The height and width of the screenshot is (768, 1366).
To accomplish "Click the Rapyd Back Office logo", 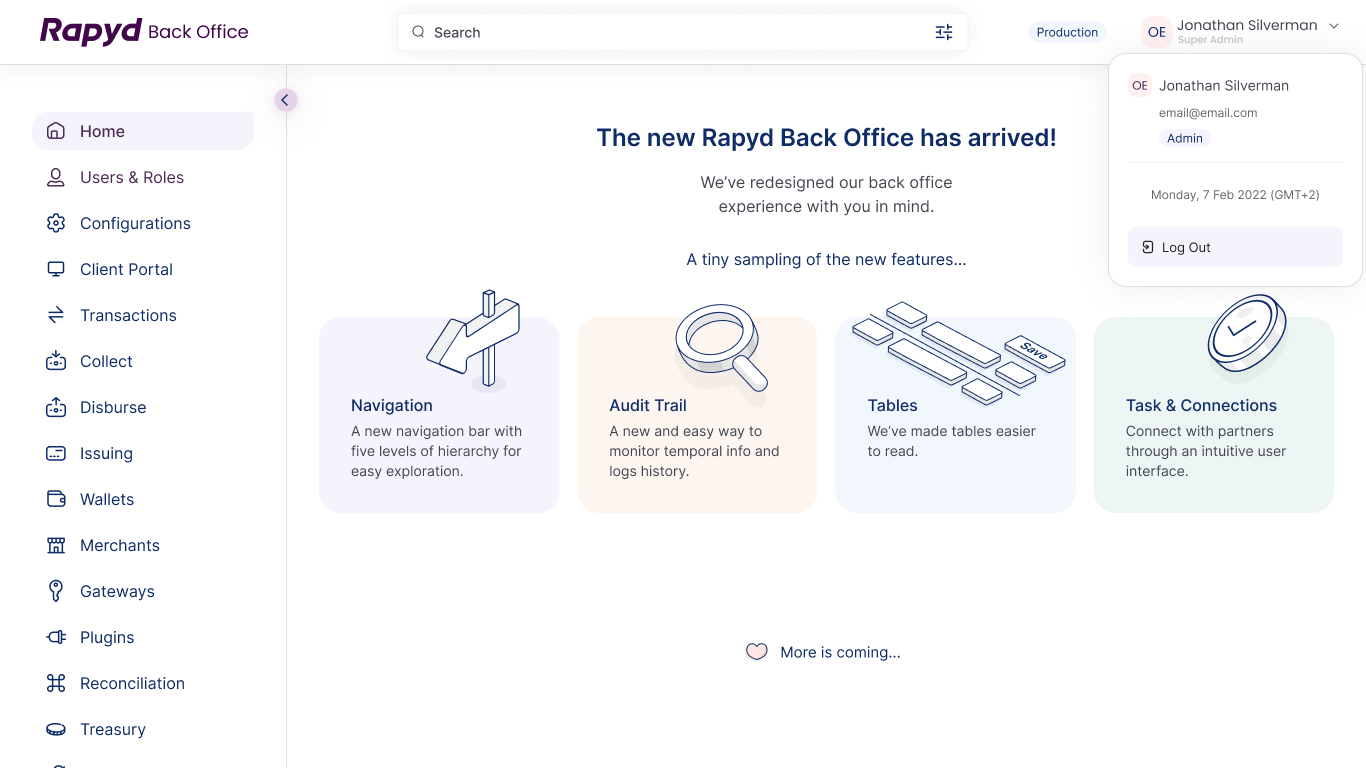I will coord(144,31).
